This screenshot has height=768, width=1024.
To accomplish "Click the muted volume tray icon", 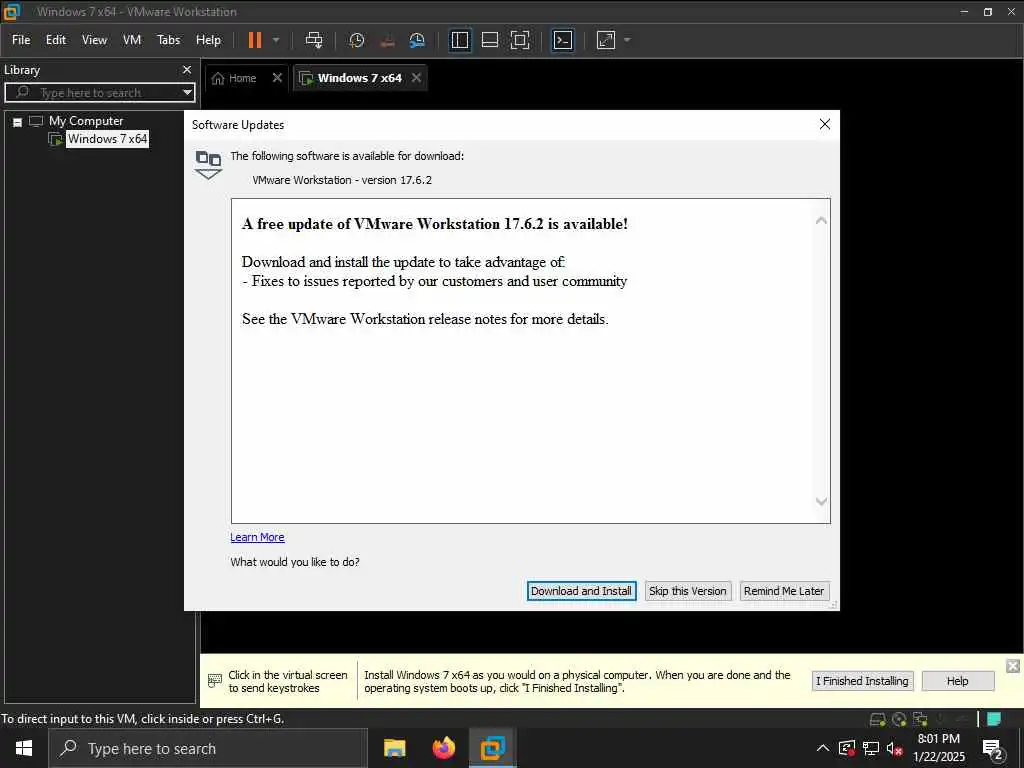I will coord(895,748).
